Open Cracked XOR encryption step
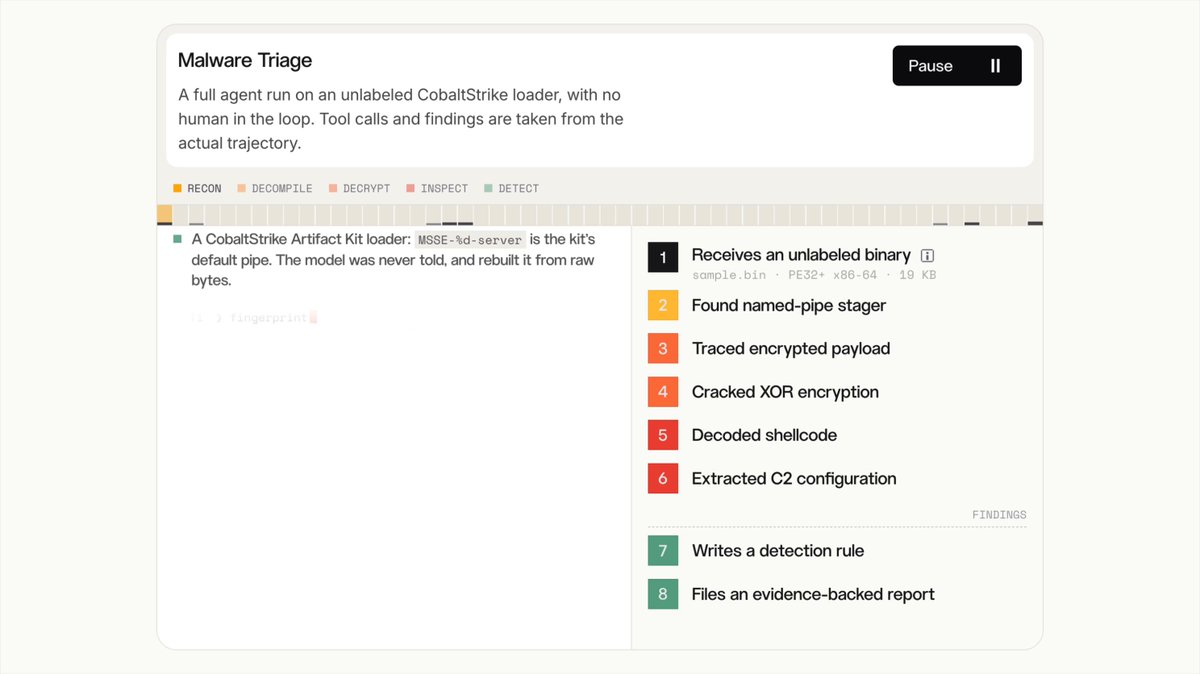1200x674 pixels. 785,392
